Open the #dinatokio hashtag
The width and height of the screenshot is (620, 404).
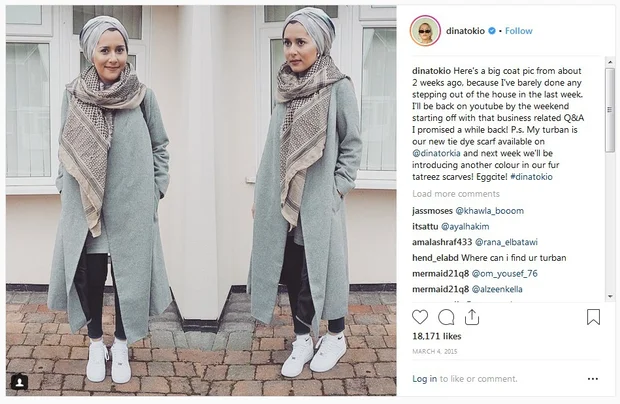click(x=531, y=177)
